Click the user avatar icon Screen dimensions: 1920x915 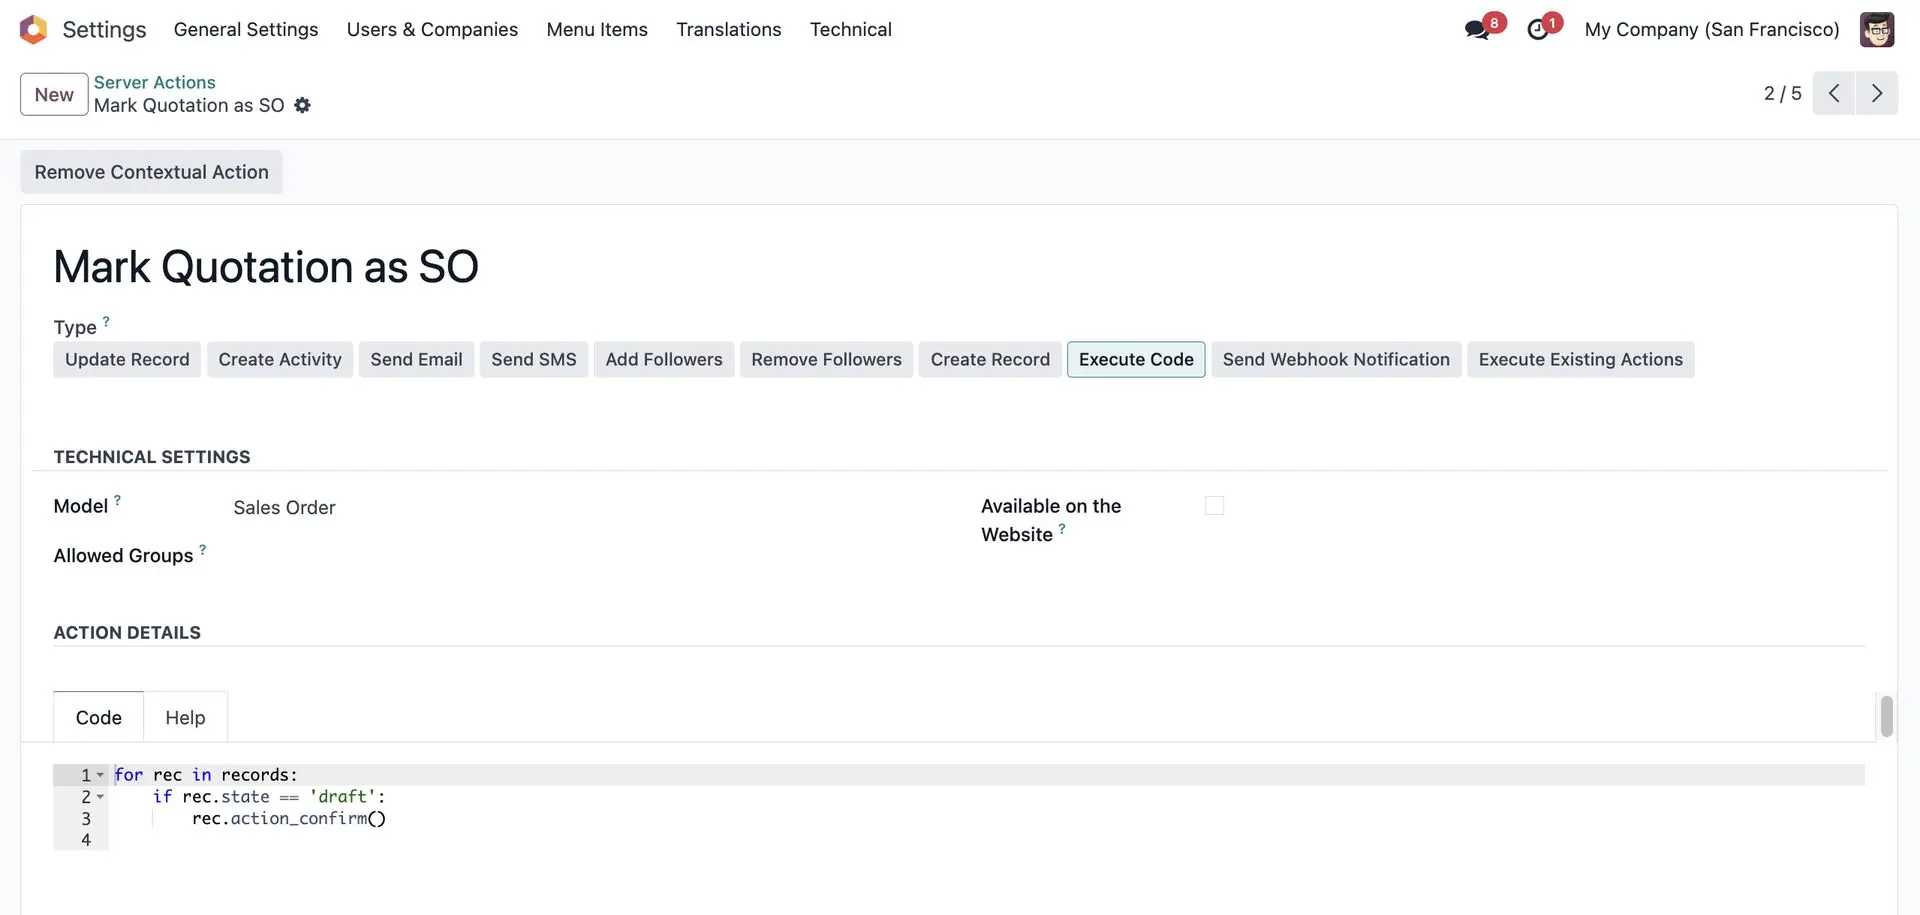pyautogui.click(x=1876, y=30)
